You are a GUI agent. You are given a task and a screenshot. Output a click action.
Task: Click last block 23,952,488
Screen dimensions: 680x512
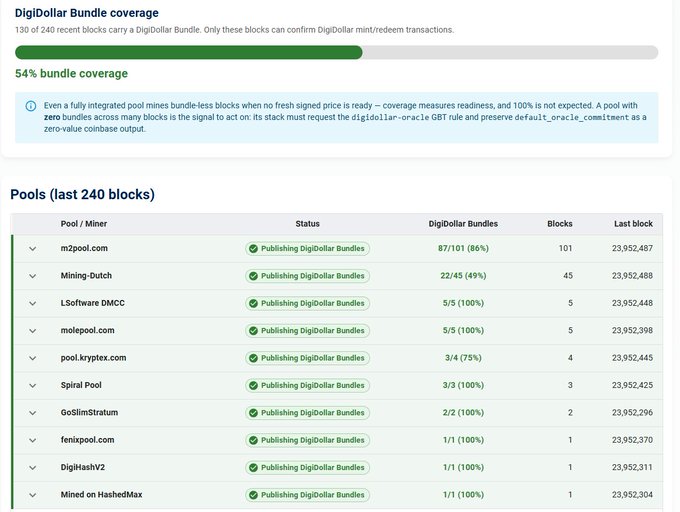[x=632, y=275]
